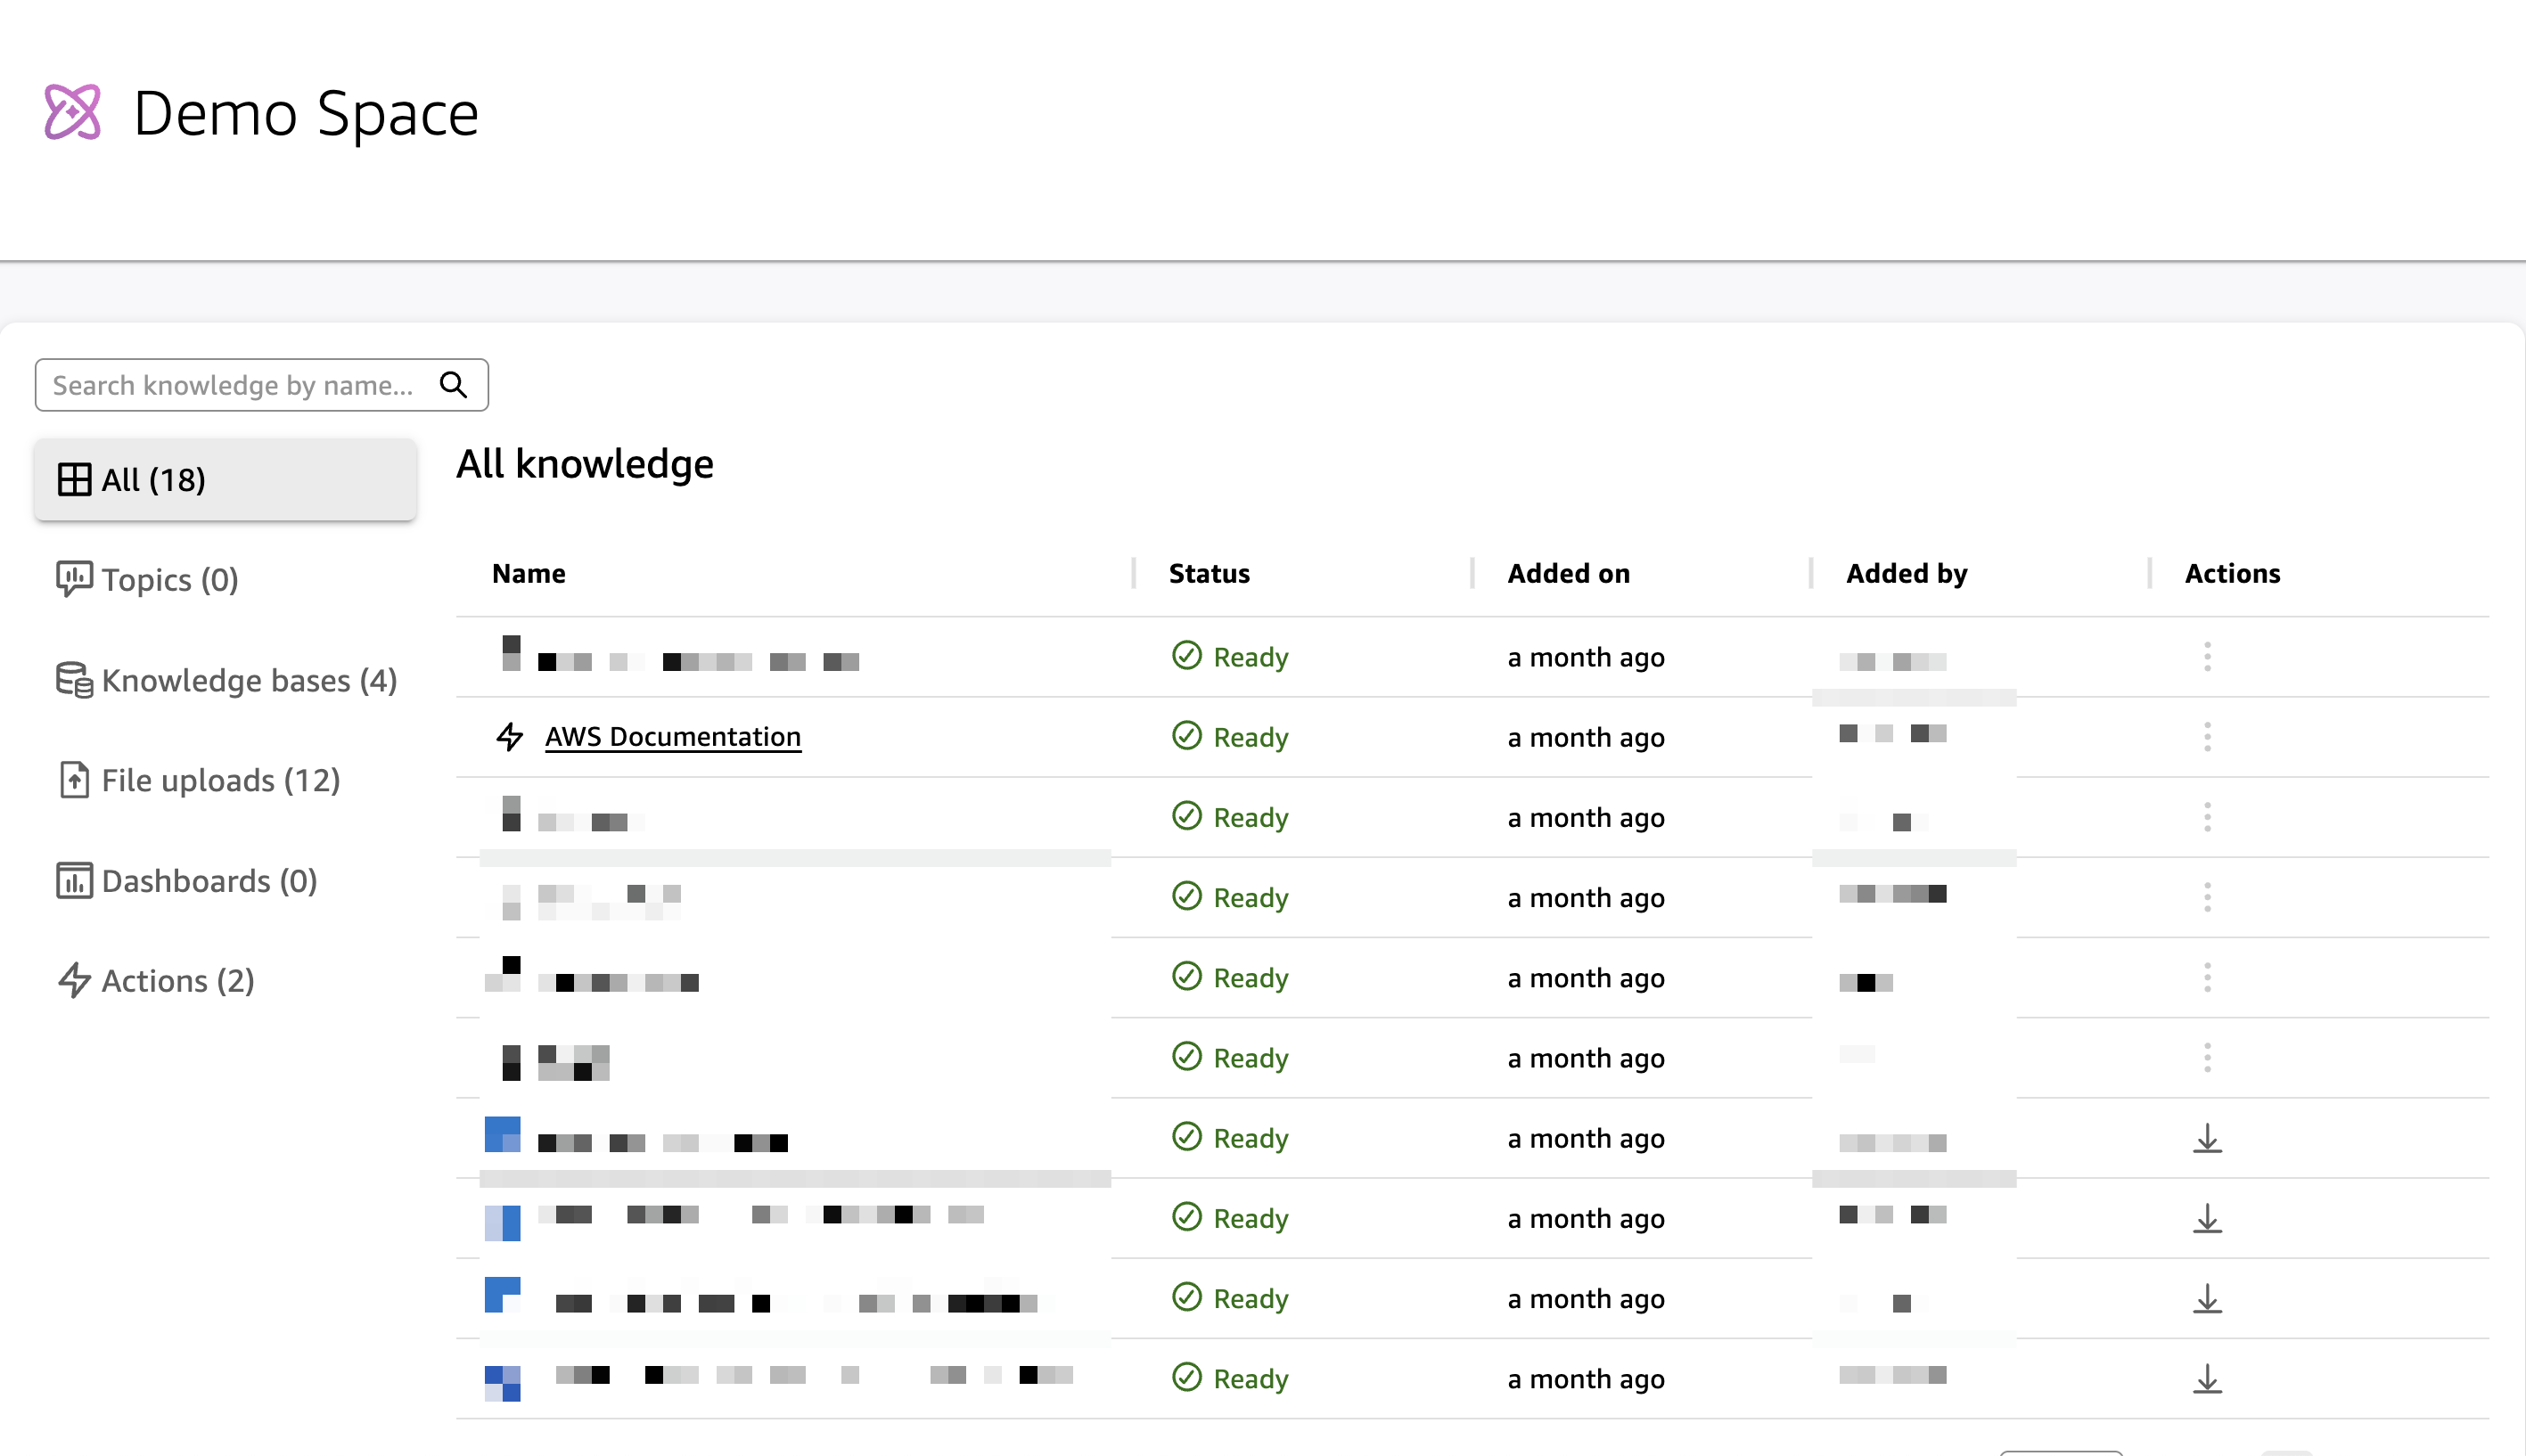The height and width of the screenshot is (1456, 2526).
Task: Click the second download arrow icon
Action: (x=2207, y=1218)
